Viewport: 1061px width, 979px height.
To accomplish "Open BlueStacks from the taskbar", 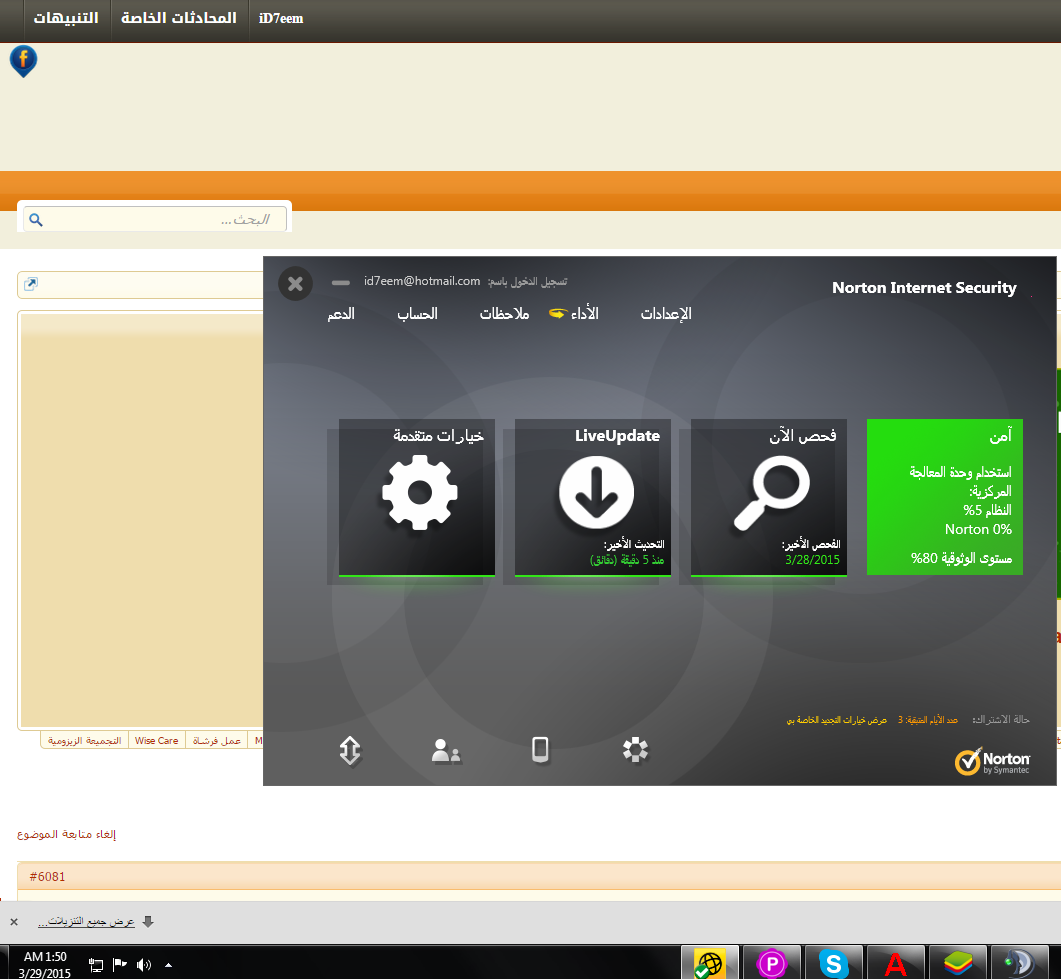I will point(957,963).
